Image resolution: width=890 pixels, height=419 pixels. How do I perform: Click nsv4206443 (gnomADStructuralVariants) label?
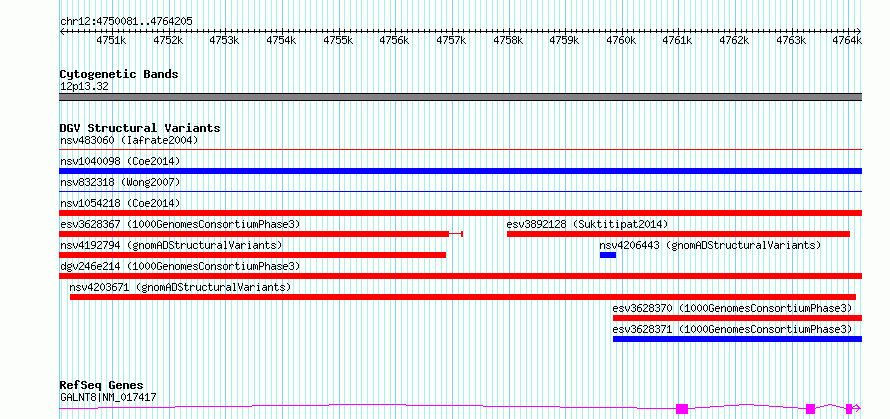[711, 245]
